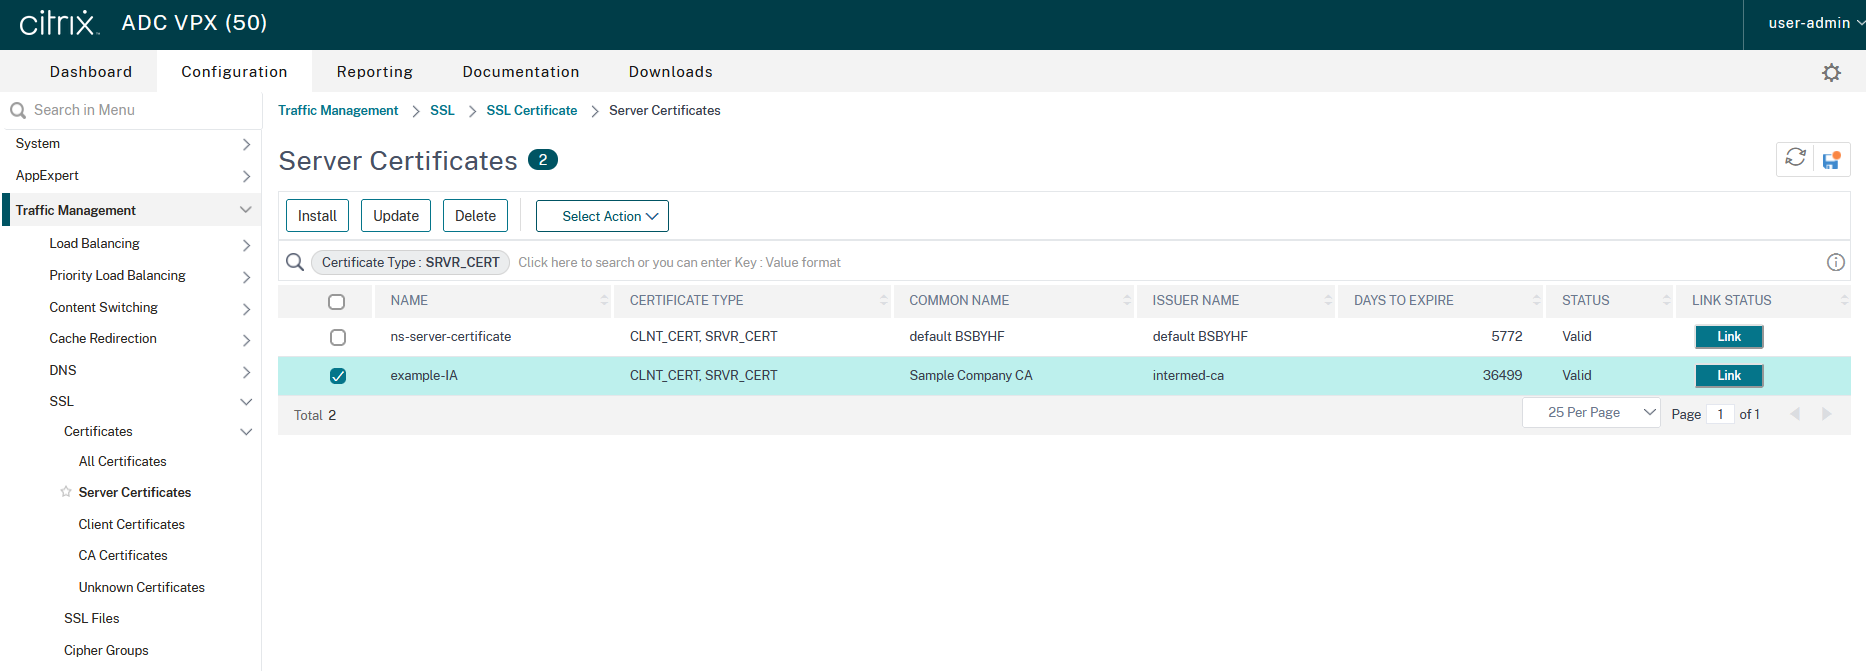
Task: Check the ns-server-certificate row checkbox
Action: [x=338, y=337]
